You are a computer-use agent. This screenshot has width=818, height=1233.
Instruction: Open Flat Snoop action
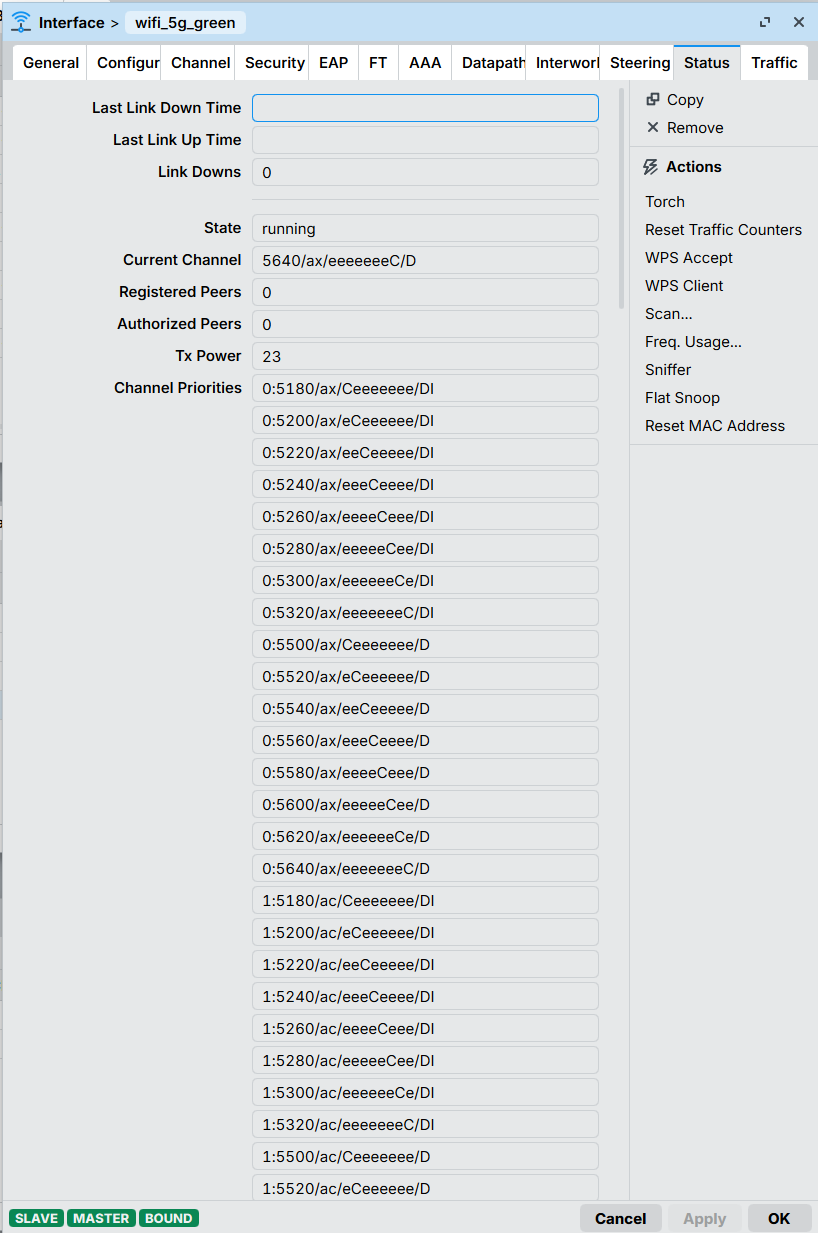[682, 397]
